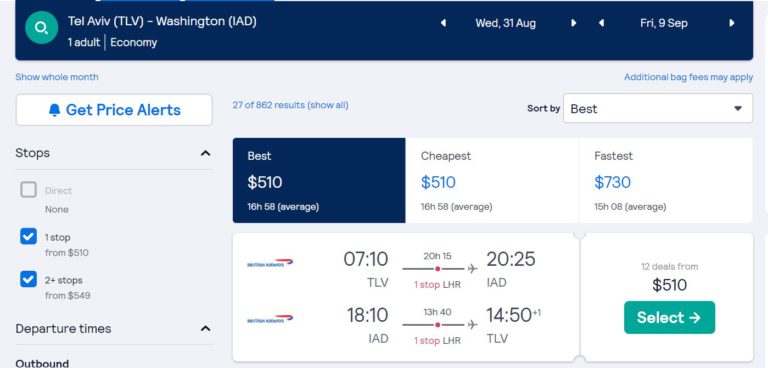Collapse the Stops filter section
Image resolution: width=768 pixels, height=368 pixels.
(x=206, y=153)
